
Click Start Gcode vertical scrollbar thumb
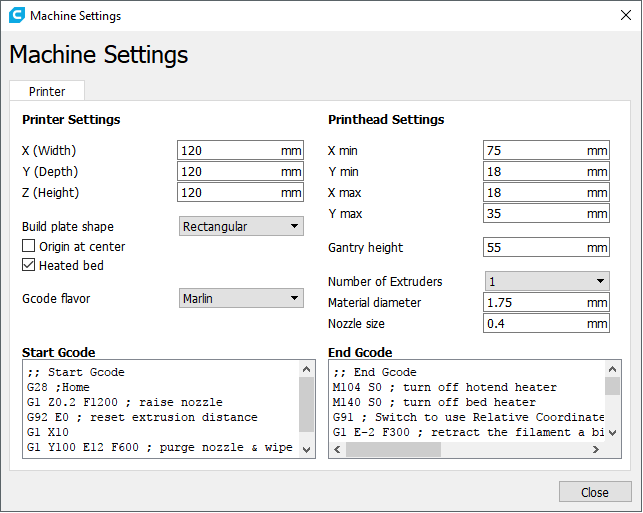pos(306,404)
